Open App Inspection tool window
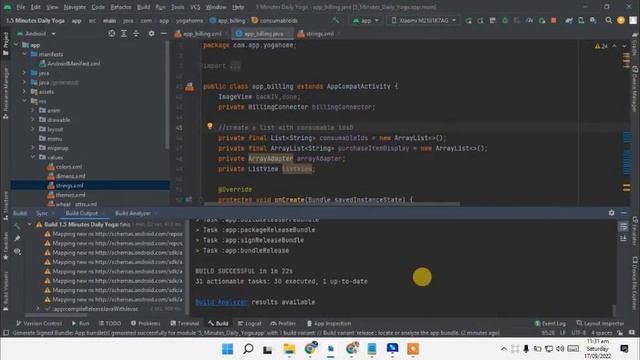This screenshot has width=640, height=360. (329, 323)
